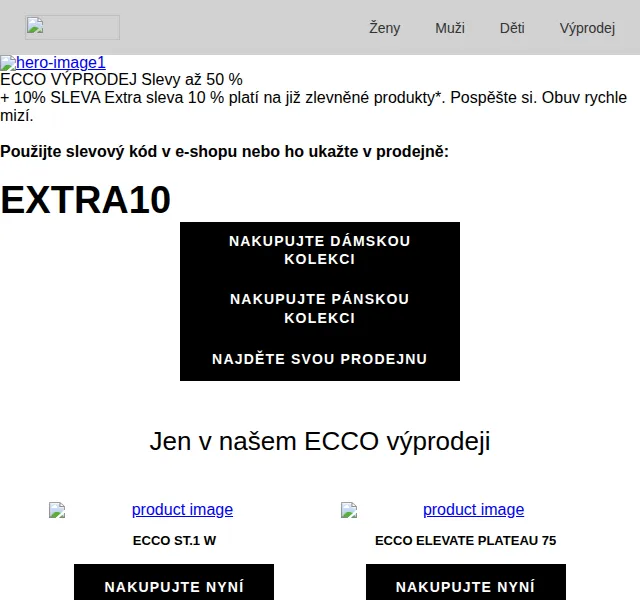The height and width of the screenshot is (600, 640).
Task: Click text ECCO VÝPRODEJ Slevy až 50 %
Action: click(x=121, y=80)
